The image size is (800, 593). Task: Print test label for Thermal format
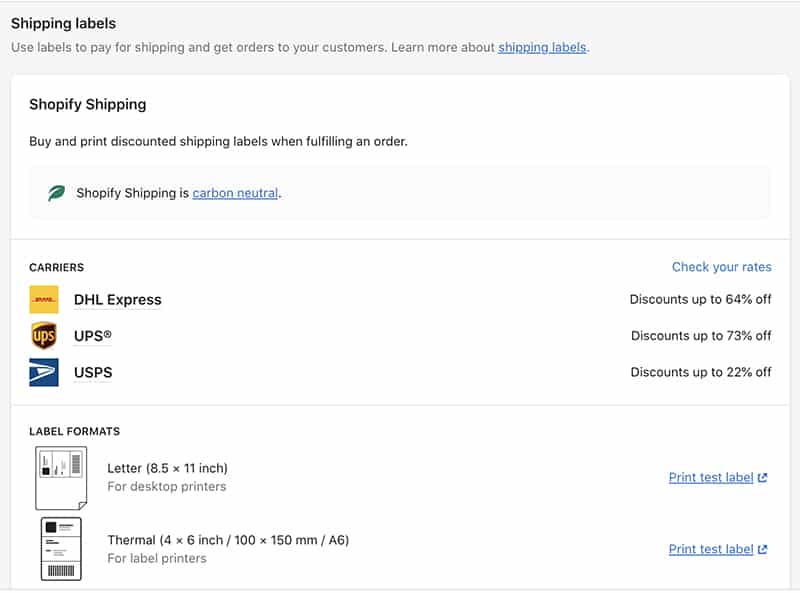(711, 550)
